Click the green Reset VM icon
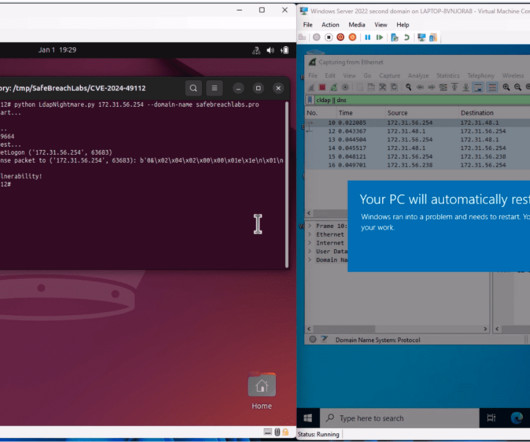 379,37
